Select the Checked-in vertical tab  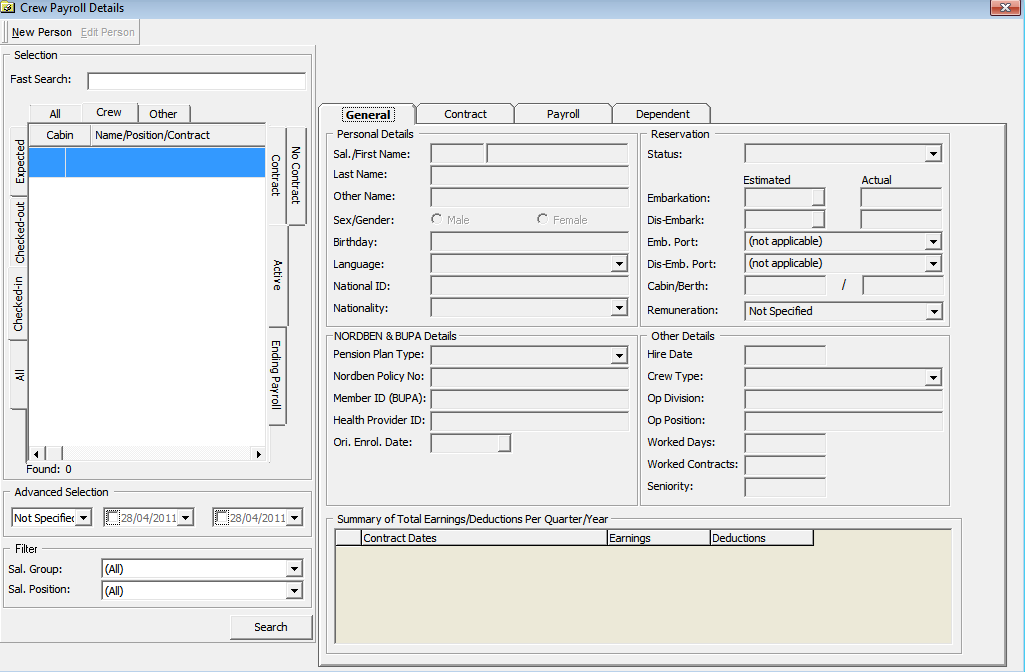[x=18, y=303]
